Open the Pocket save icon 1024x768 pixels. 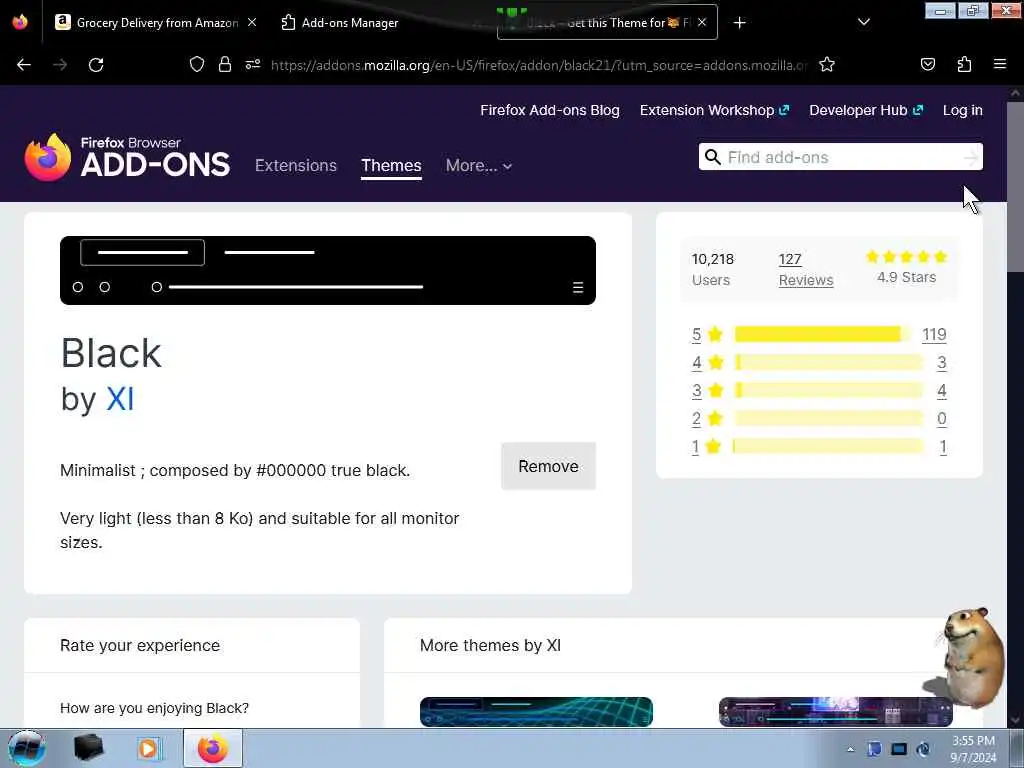point(928,64)
